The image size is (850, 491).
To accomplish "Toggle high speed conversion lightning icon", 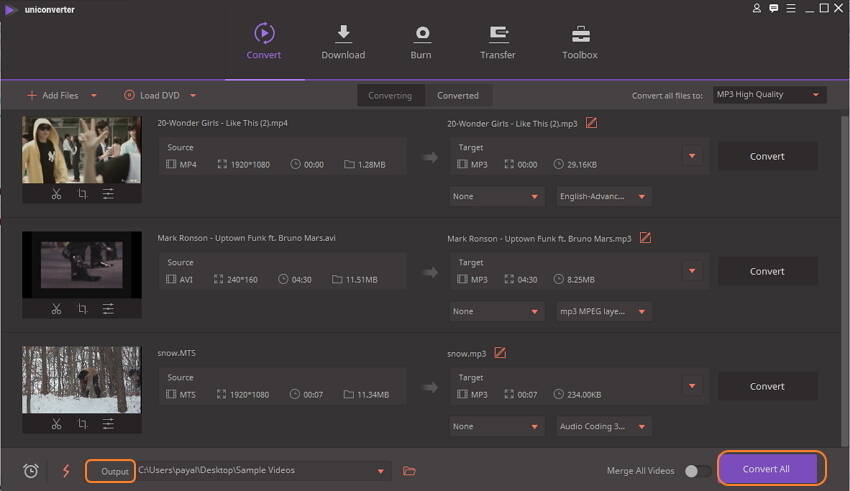I will [x=66, y=471].
